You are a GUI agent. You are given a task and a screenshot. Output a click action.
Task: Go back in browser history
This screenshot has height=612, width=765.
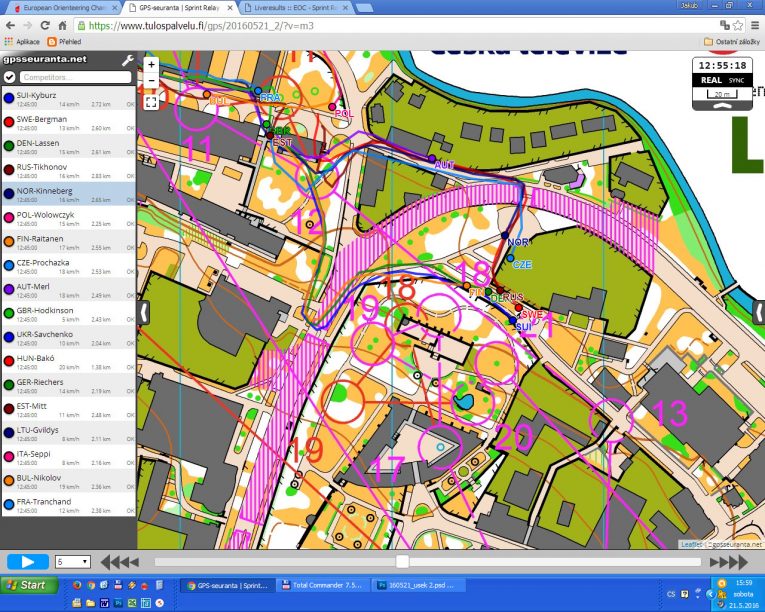(10, 25)
